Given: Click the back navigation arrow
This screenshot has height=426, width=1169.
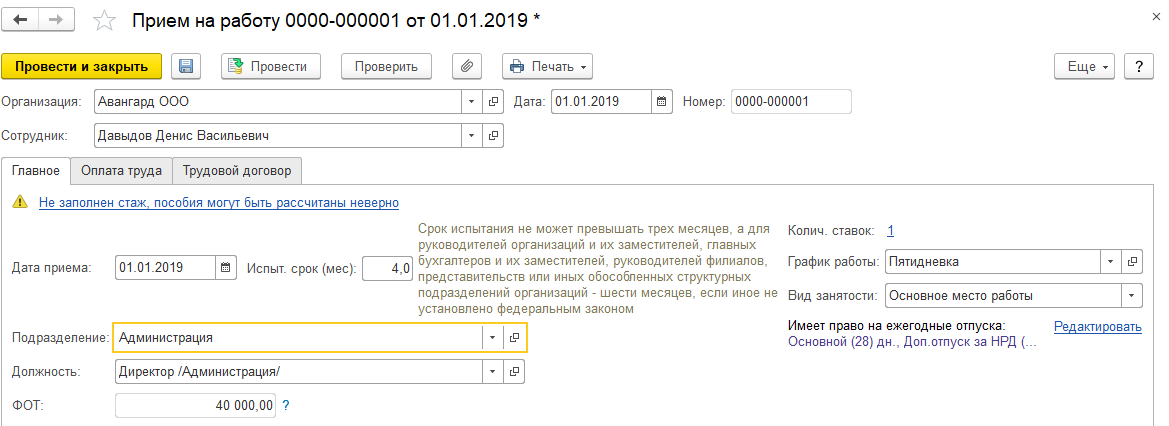Looking at the screenshot, I should (21, 20).
